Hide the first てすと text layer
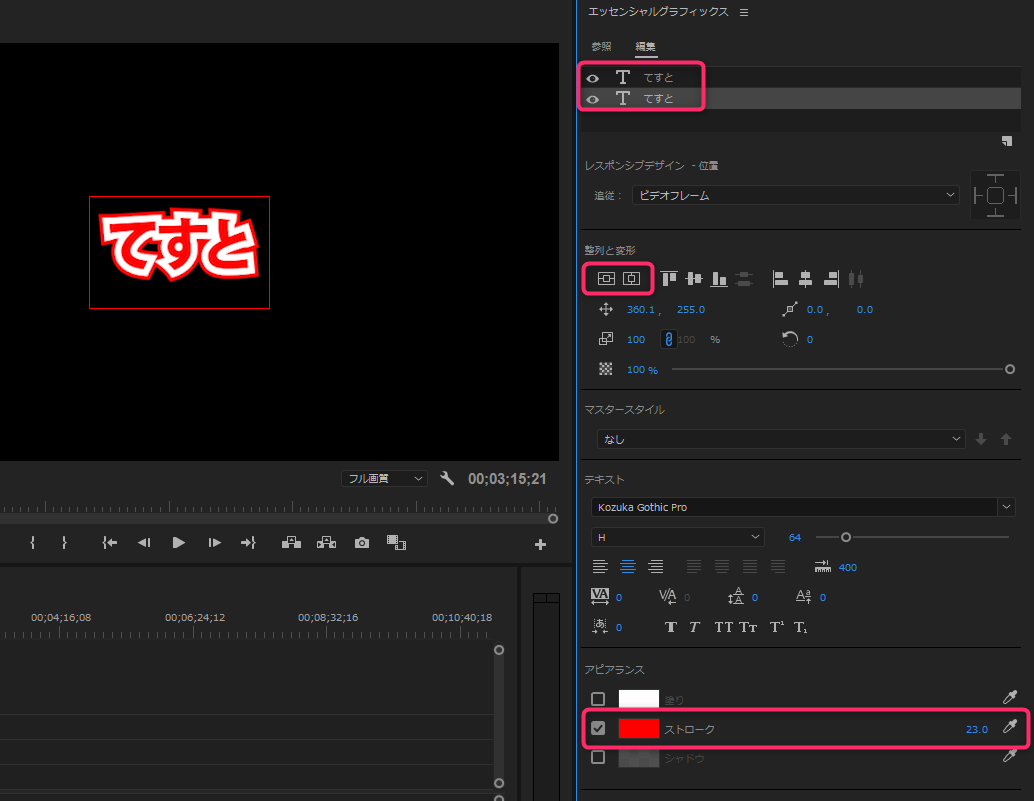The height and width of the screenshot is (801, 1034). (592, 78)
